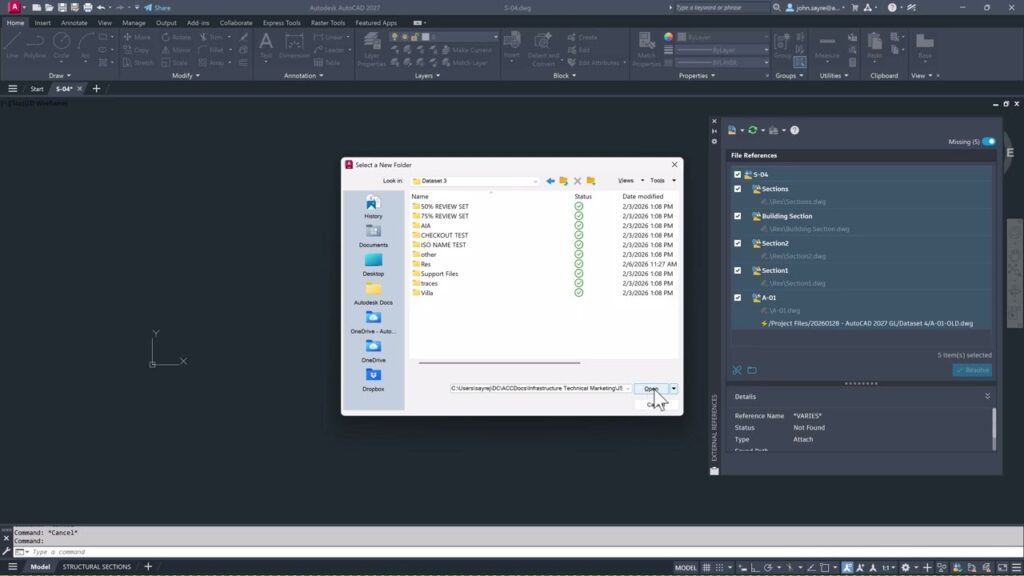Toggle the grid display button on the status bar
The width and height of the screenshot is (1024, 576).
click(706, 568)
